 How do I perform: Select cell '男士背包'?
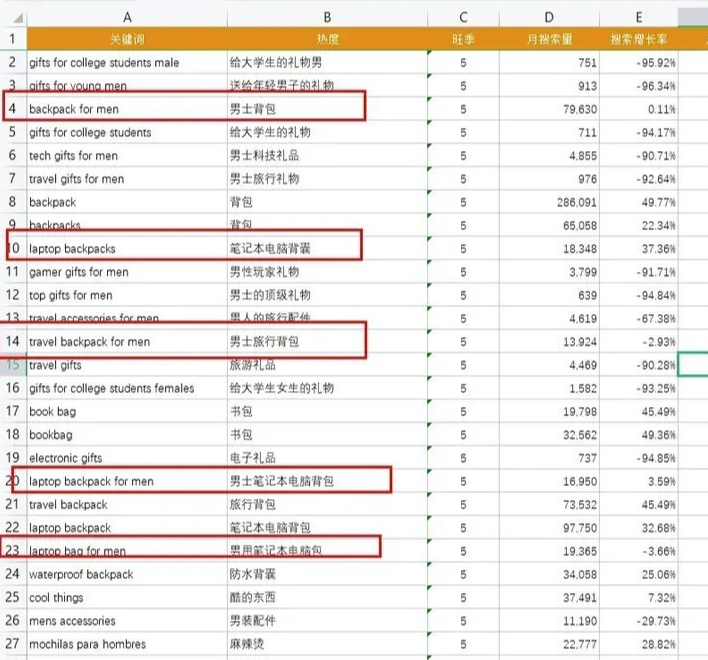(x=327, y=109)
